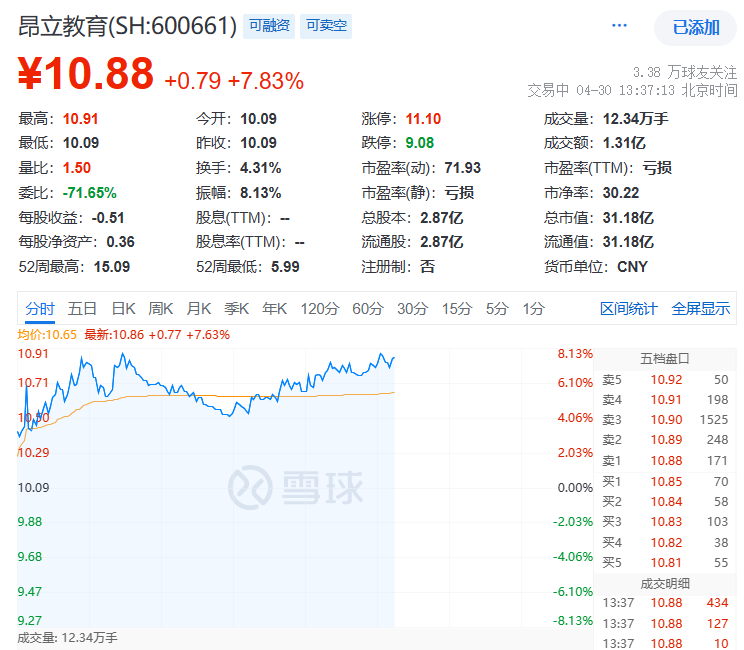Select the 卖1 order row at 10.88
Image resolution: width=744 pixels, height=650 pixels.
coord(665,460)
